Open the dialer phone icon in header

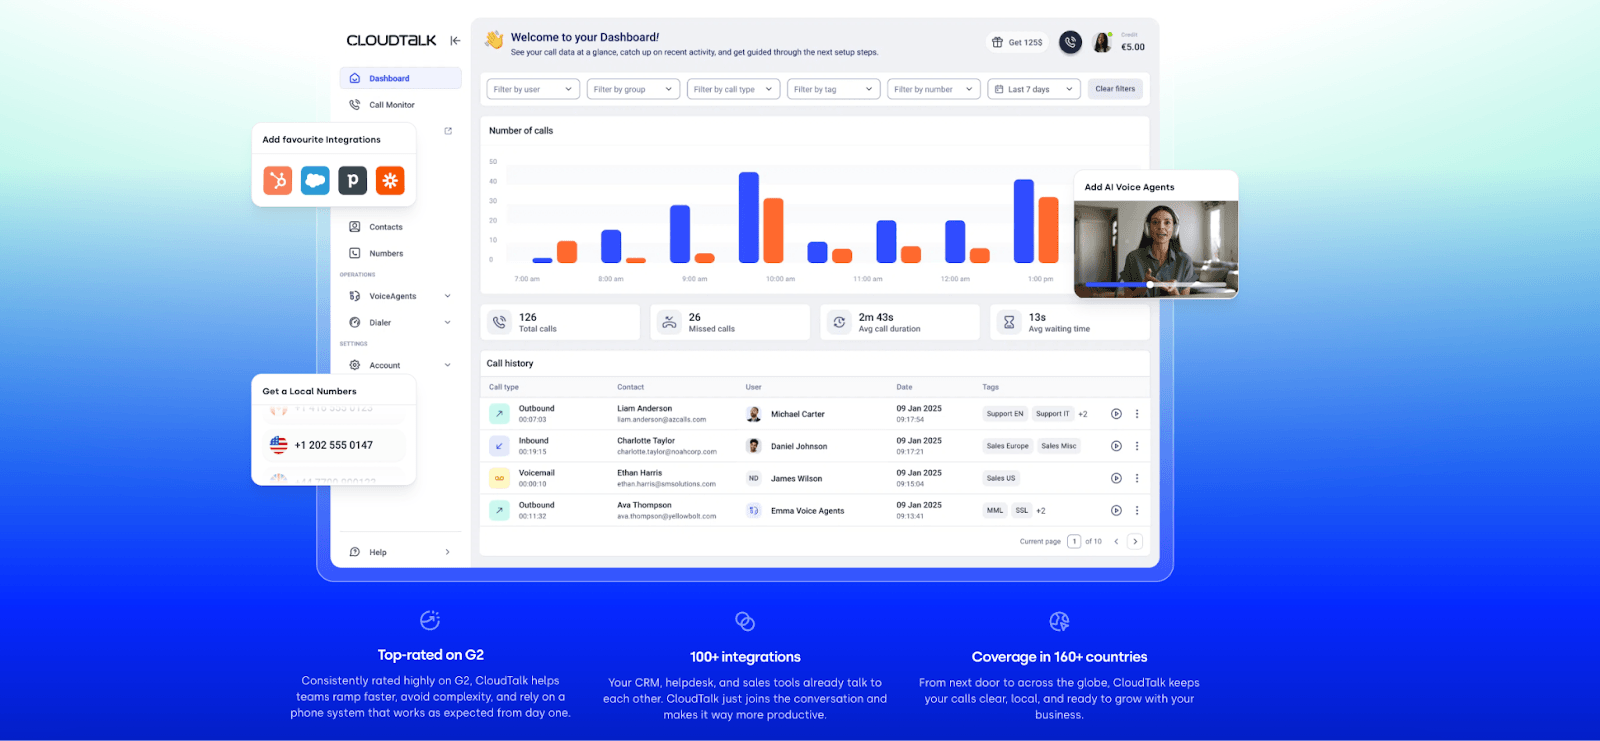click(x=1070, y=42)
